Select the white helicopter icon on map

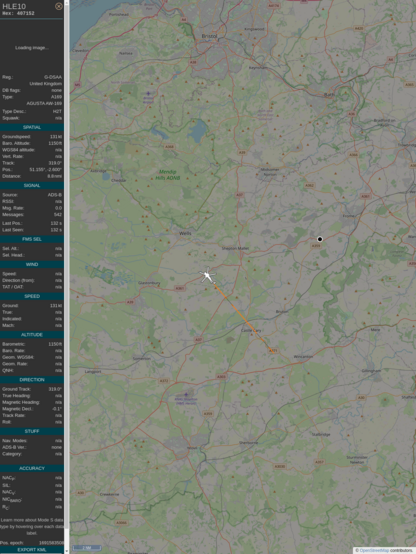[207, 276]
